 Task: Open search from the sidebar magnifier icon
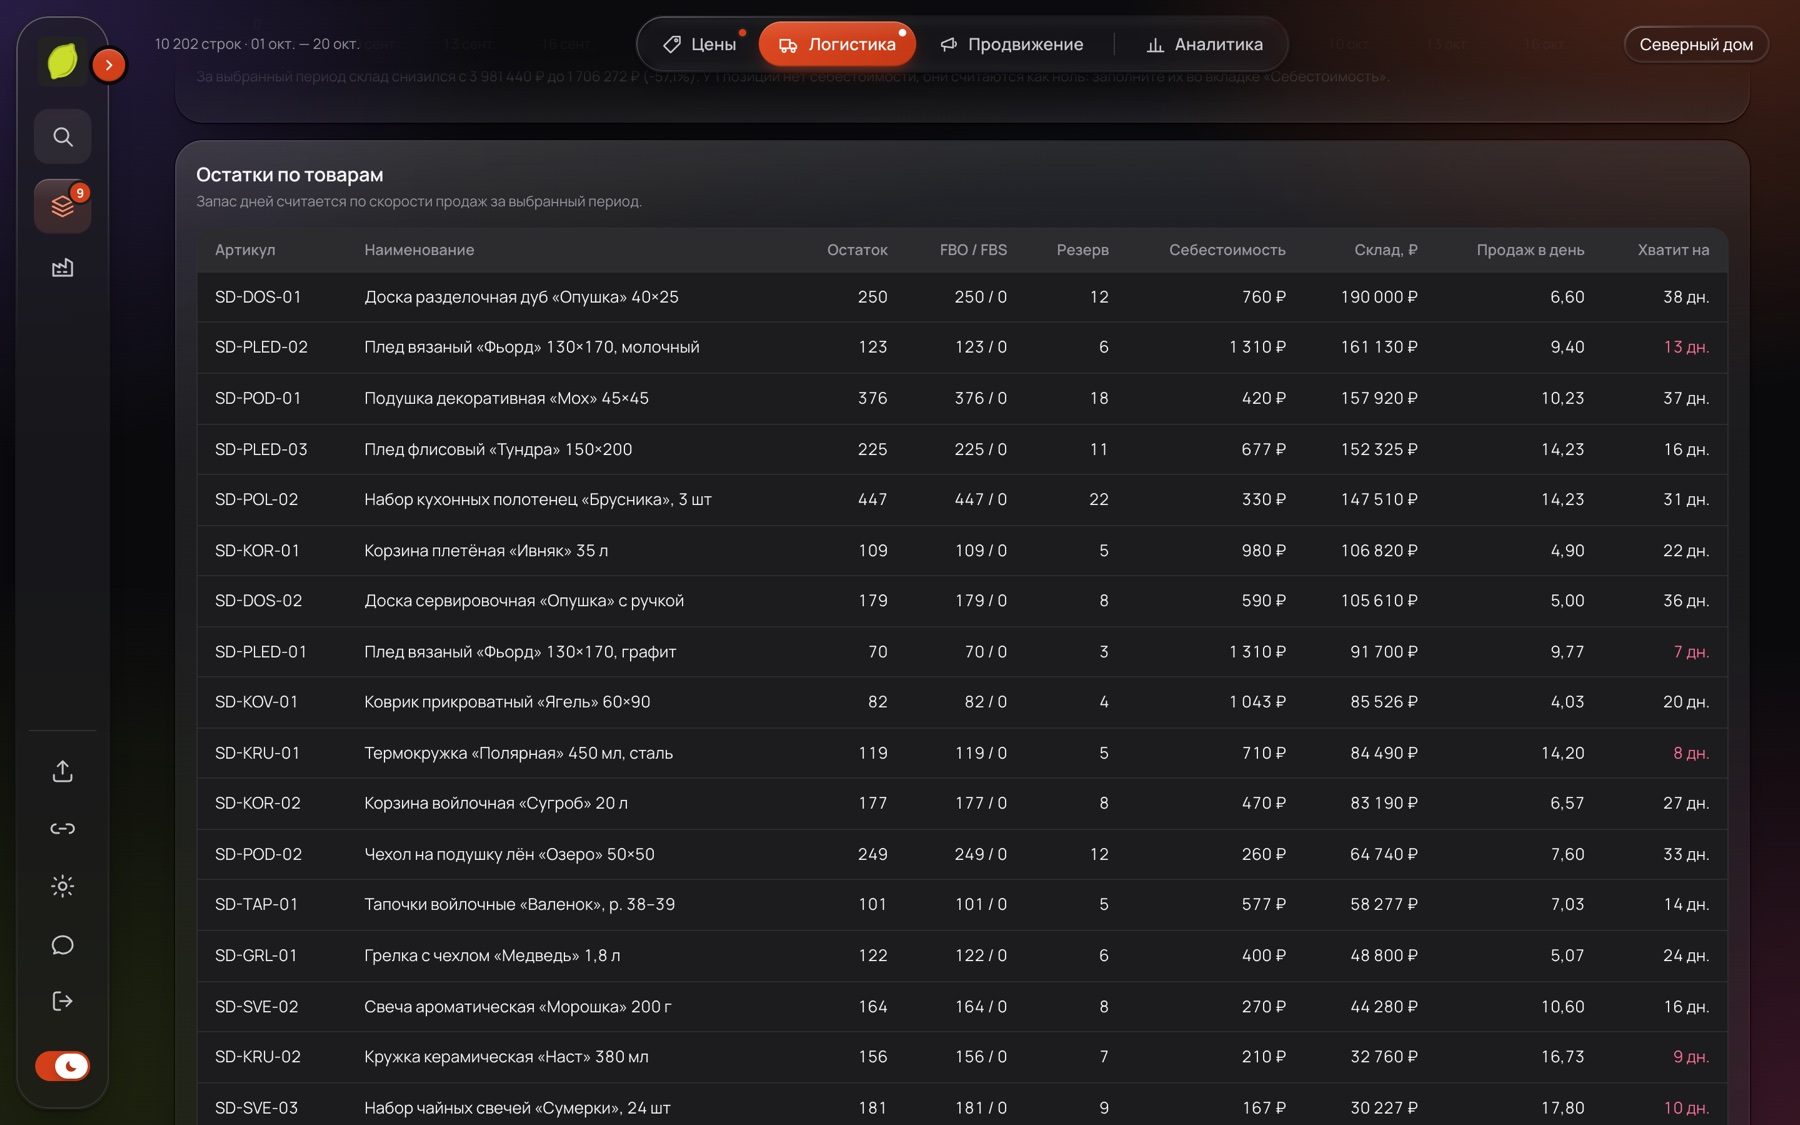(63, 137)
